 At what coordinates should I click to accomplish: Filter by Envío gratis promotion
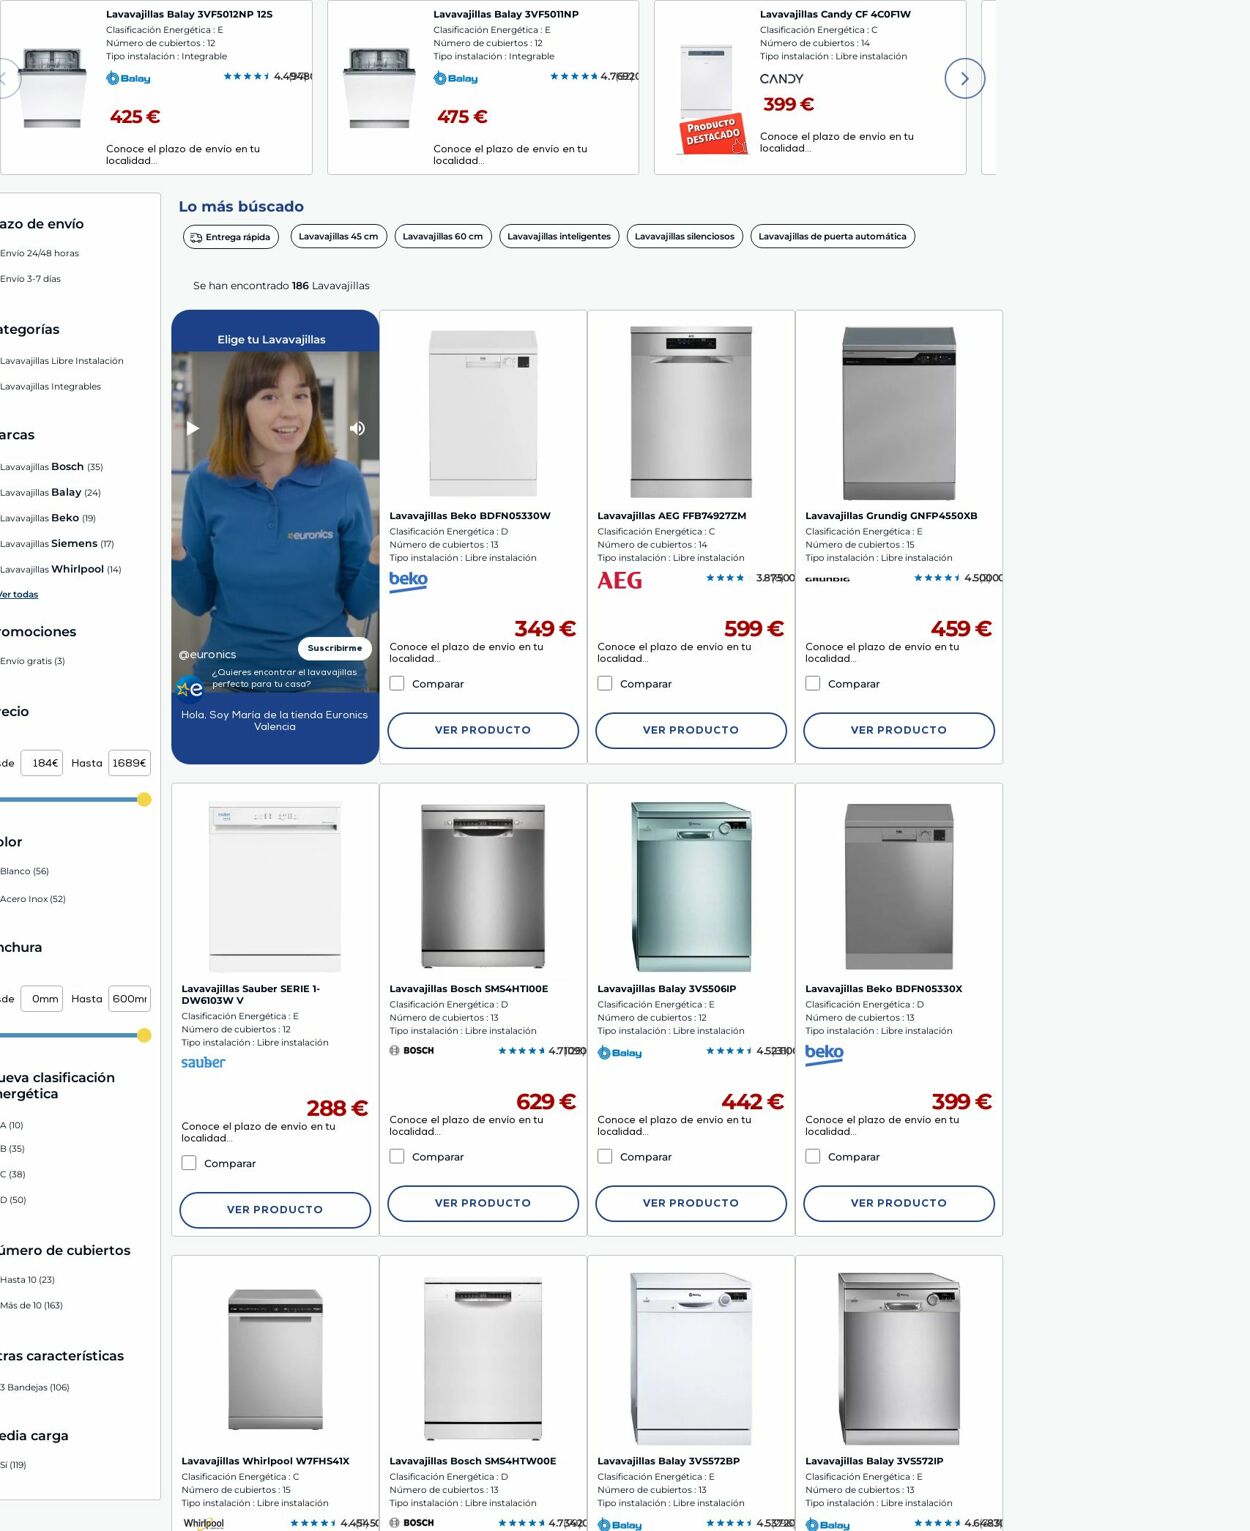(x=32, y=661)
